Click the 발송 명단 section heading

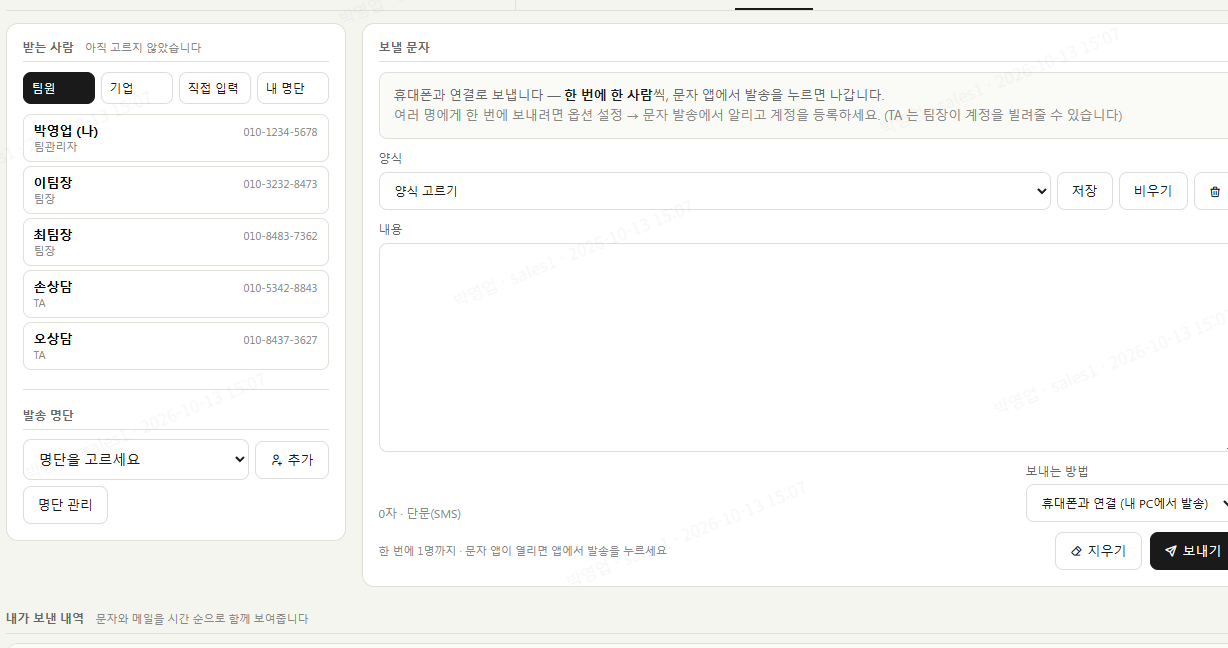[x=48, y=415]
